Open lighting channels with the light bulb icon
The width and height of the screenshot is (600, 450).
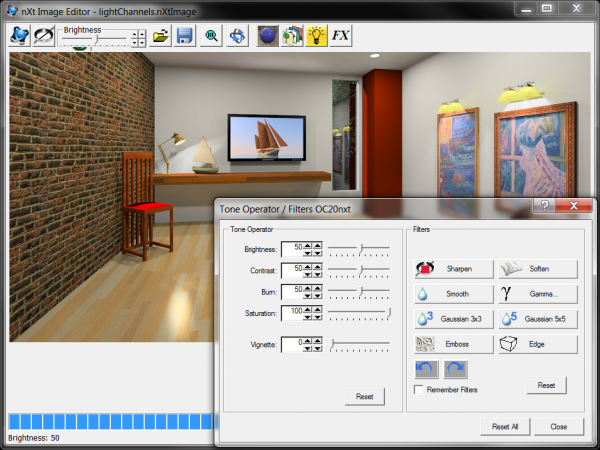[x=316, y=36]
